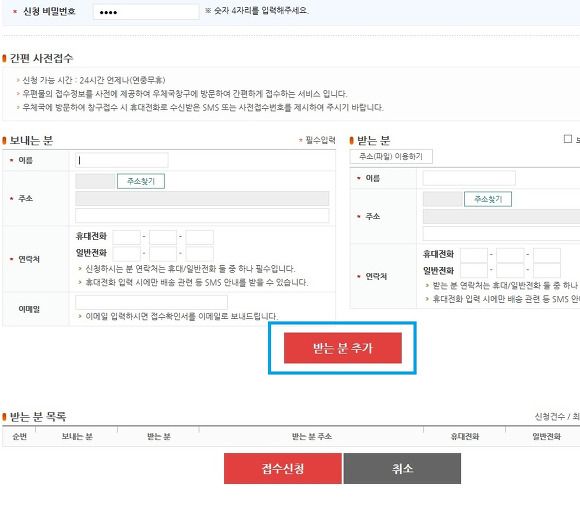Tick the checkbox beside 받는 분 heading
Screen dimensions: 580x505
567,139
